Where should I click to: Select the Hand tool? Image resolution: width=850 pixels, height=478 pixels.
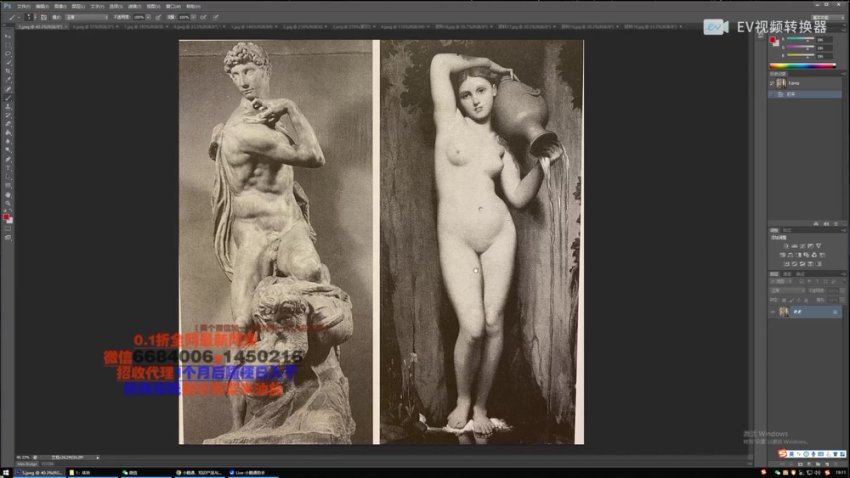click(x=8, y=193)
